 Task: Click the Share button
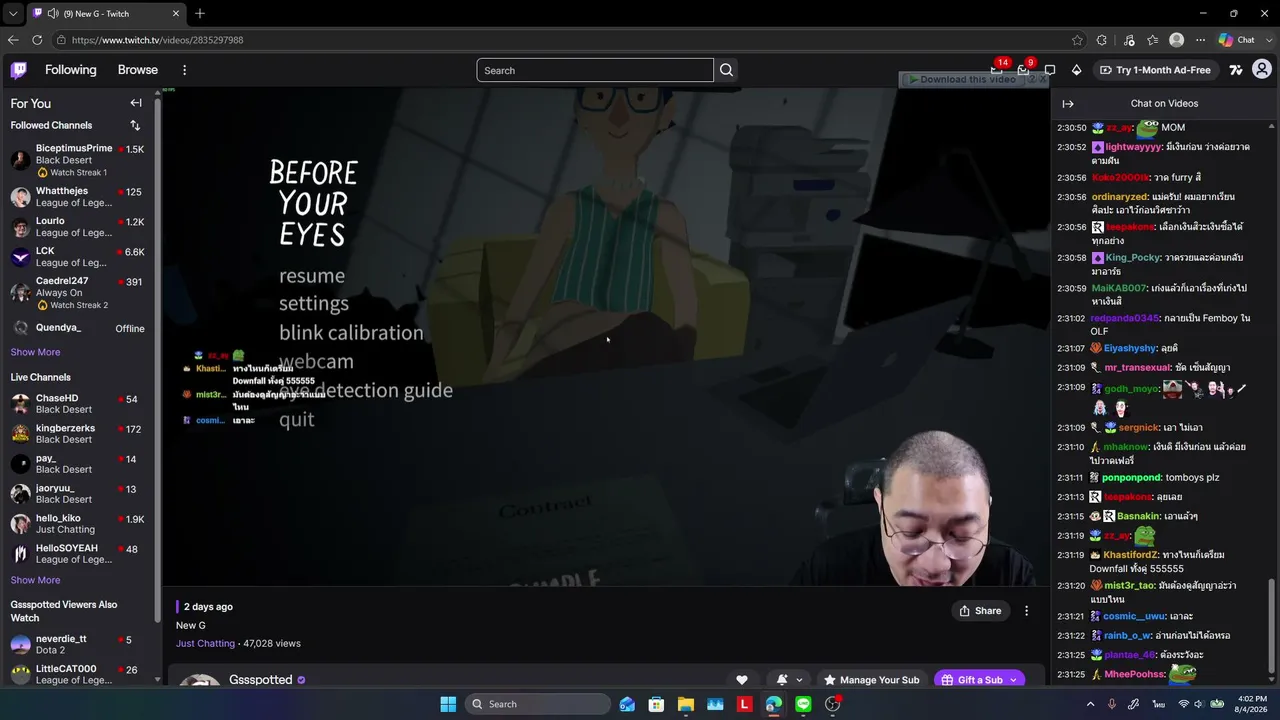coord(980,611)
